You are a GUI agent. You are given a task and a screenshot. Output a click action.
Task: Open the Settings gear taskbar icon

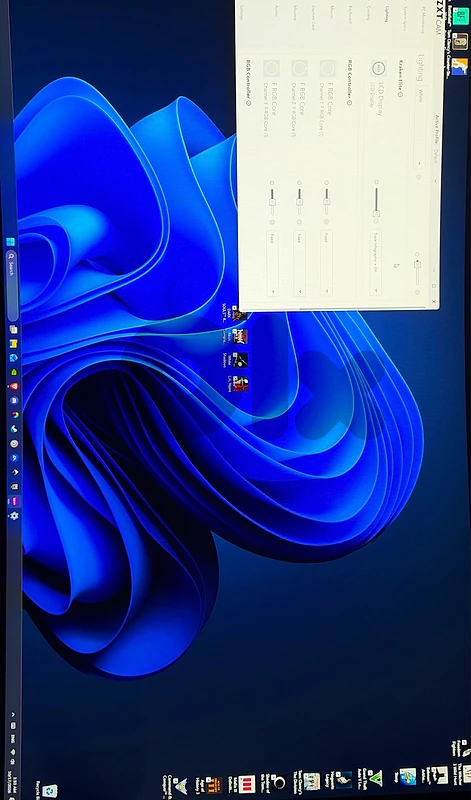pos(14,515)
